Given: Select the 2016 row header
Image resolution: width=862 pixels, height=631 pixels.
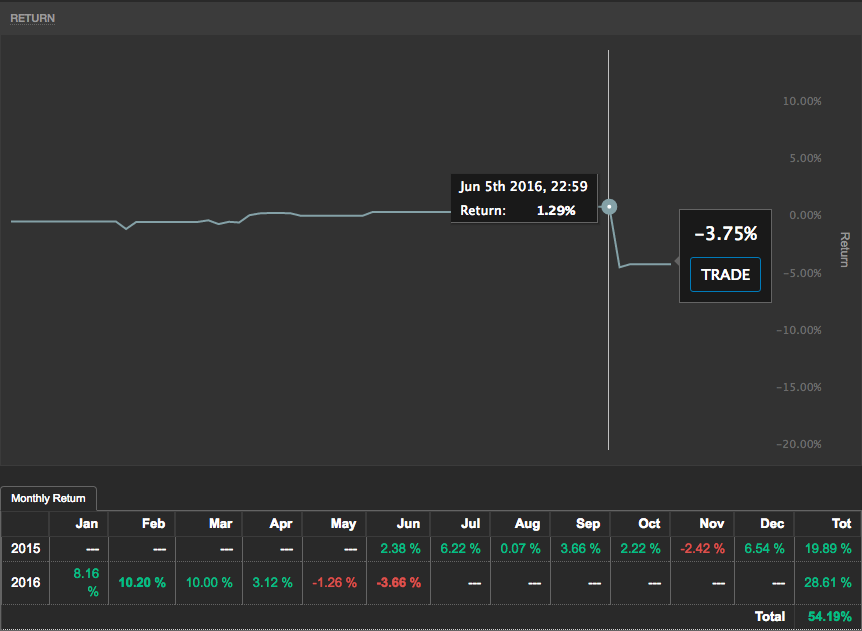Looking at the screenshot, I should coord(26,582).
